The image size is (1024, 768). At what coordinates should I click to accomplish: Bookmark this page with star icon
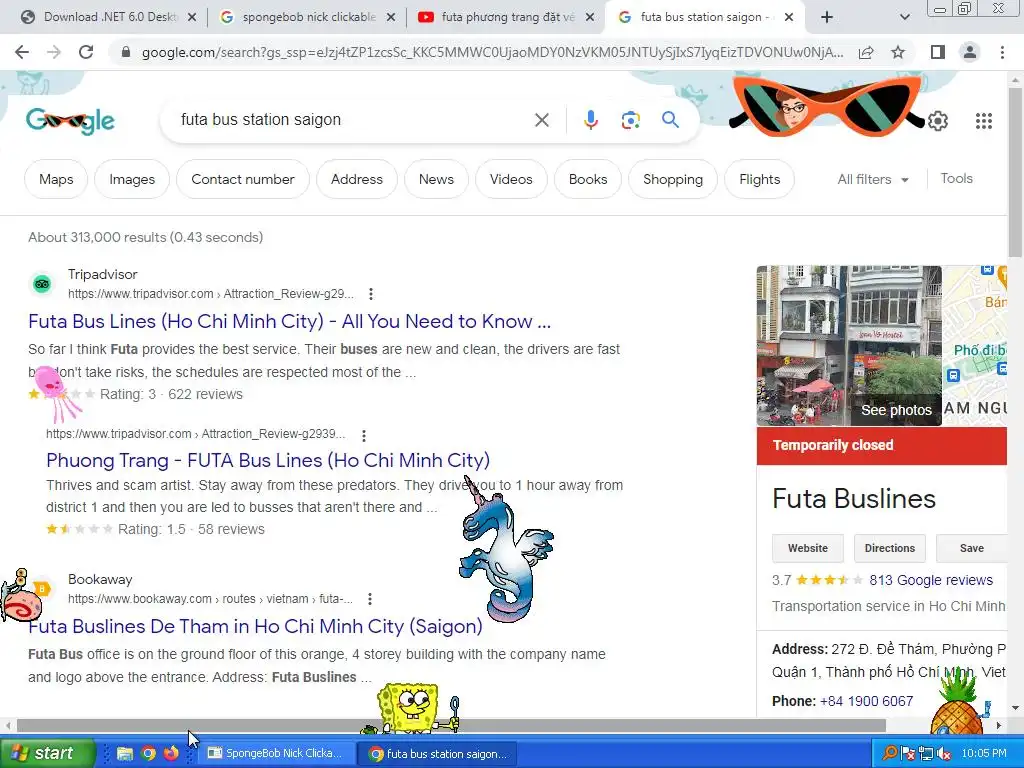tap(898, 52)
